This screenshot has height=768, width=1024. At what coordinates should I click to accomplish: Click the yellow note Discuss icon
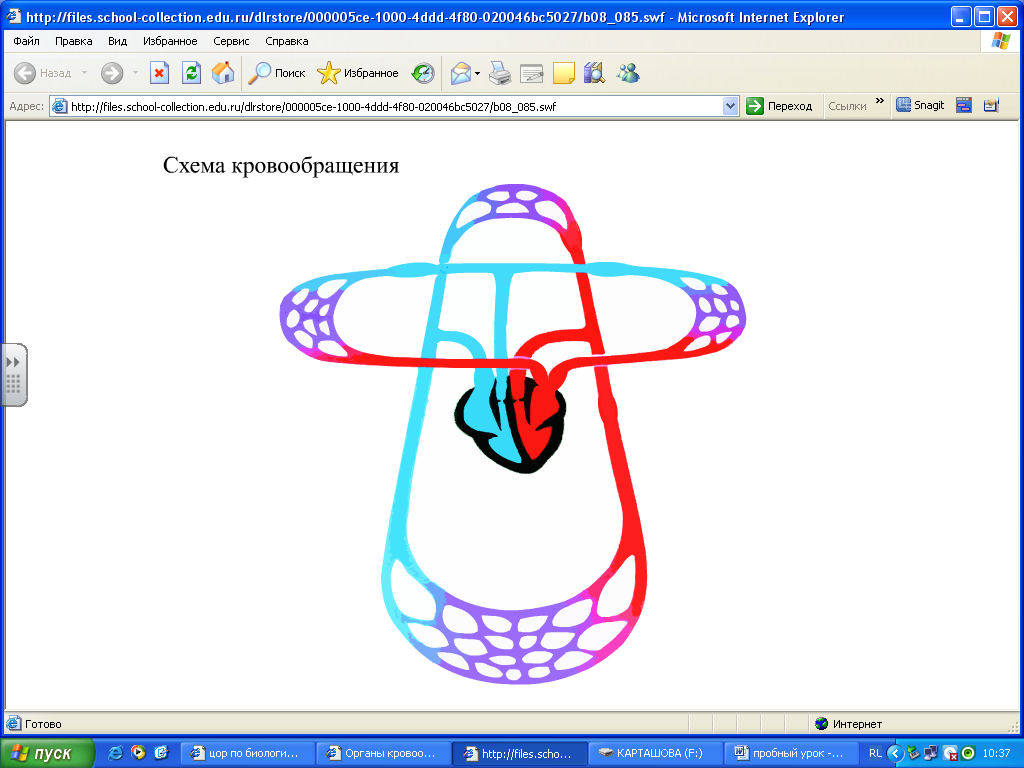click(564, 73)
